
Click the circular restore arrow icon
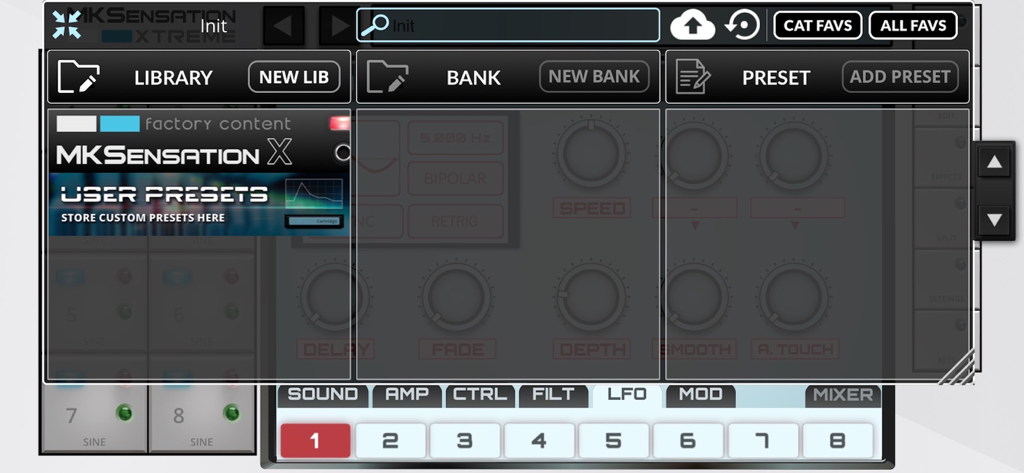(x=743, y=25)
